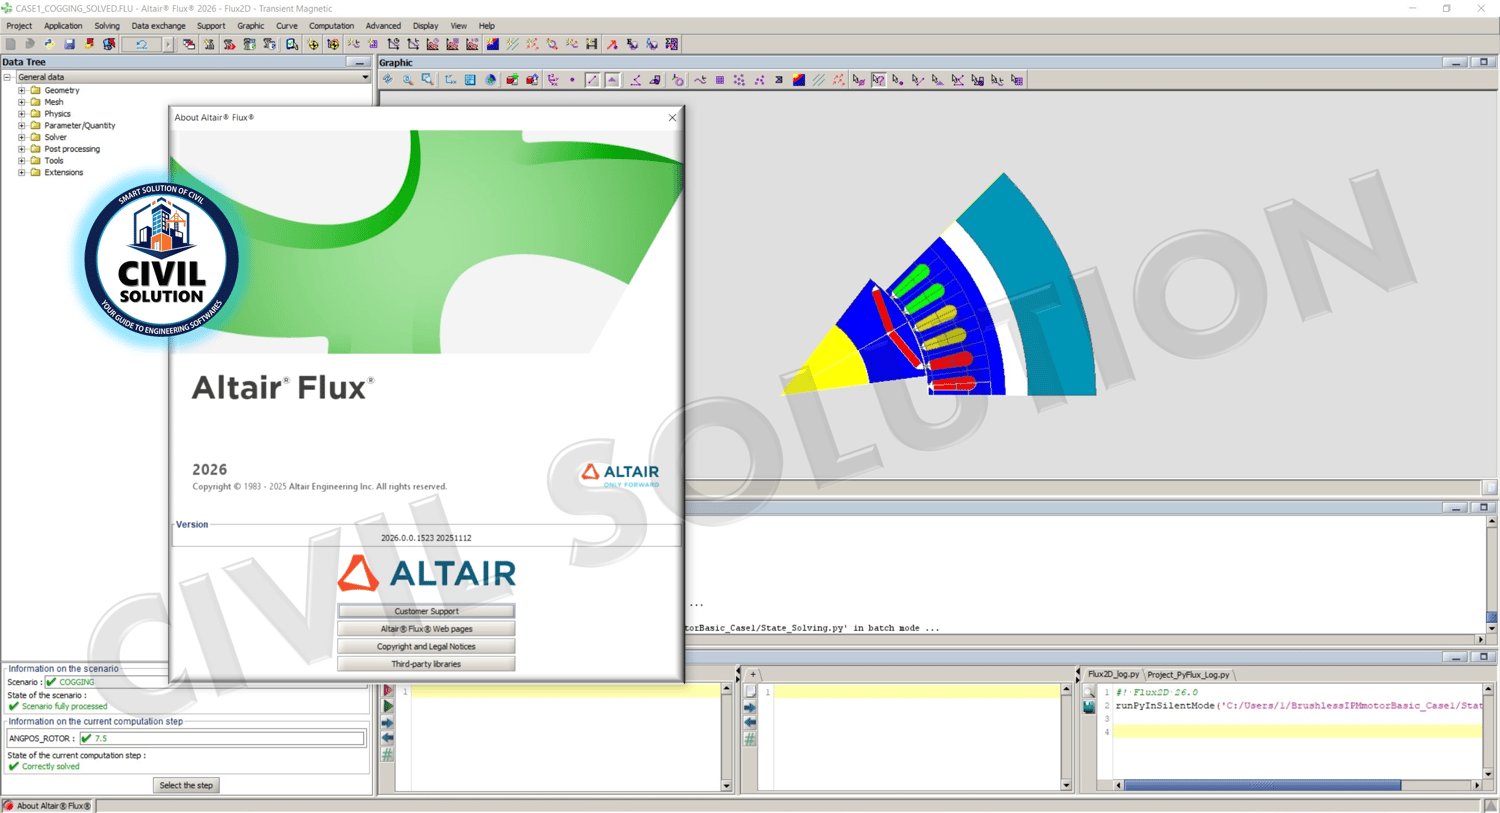1500x813 pixels.
Task: Toggle the points display icon in Graphic toolbar
Action: point(572,80)
